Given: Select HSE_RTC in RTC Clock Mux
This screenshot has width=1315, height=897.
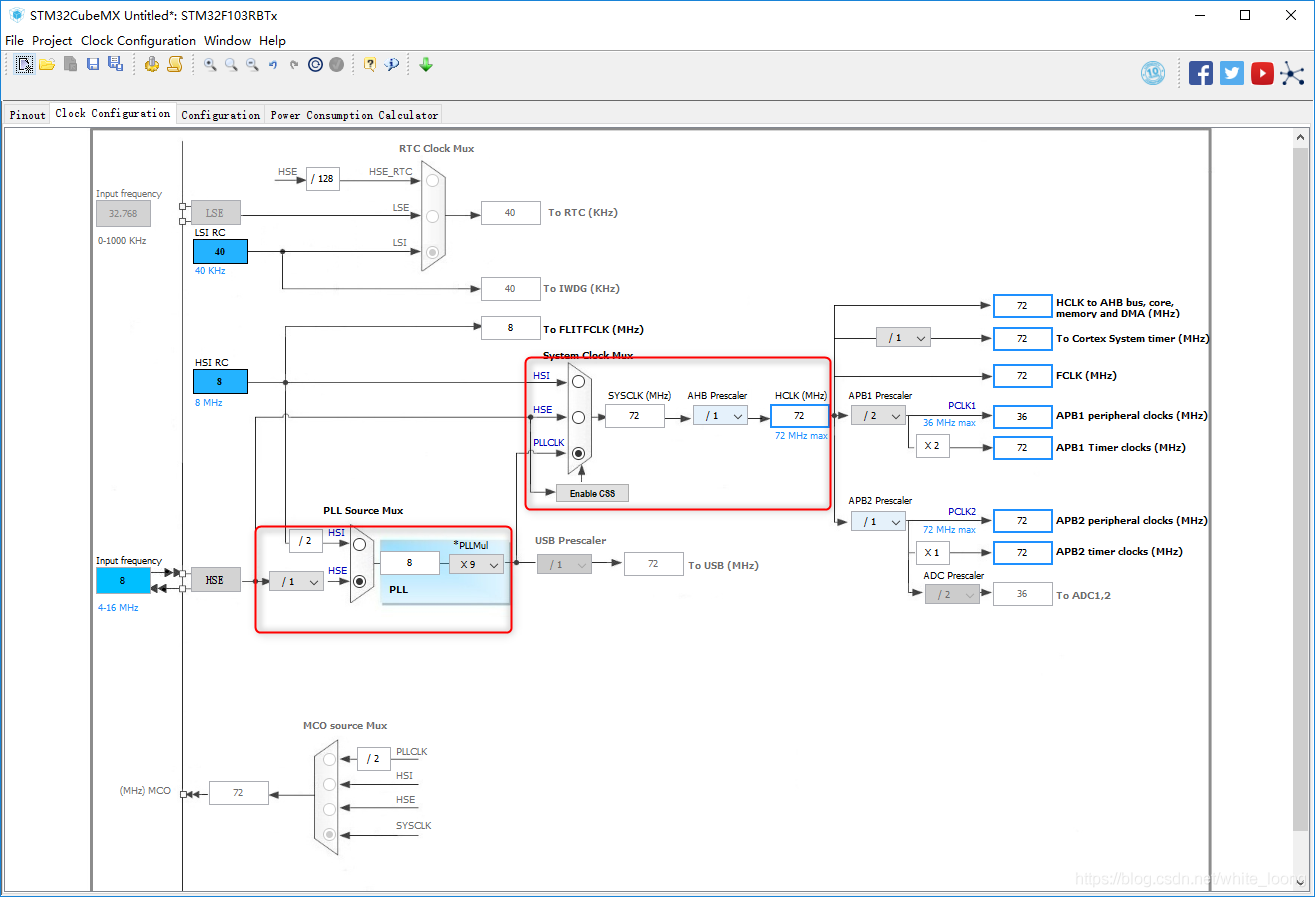Looking at the screenshot, I should point(432,180).
